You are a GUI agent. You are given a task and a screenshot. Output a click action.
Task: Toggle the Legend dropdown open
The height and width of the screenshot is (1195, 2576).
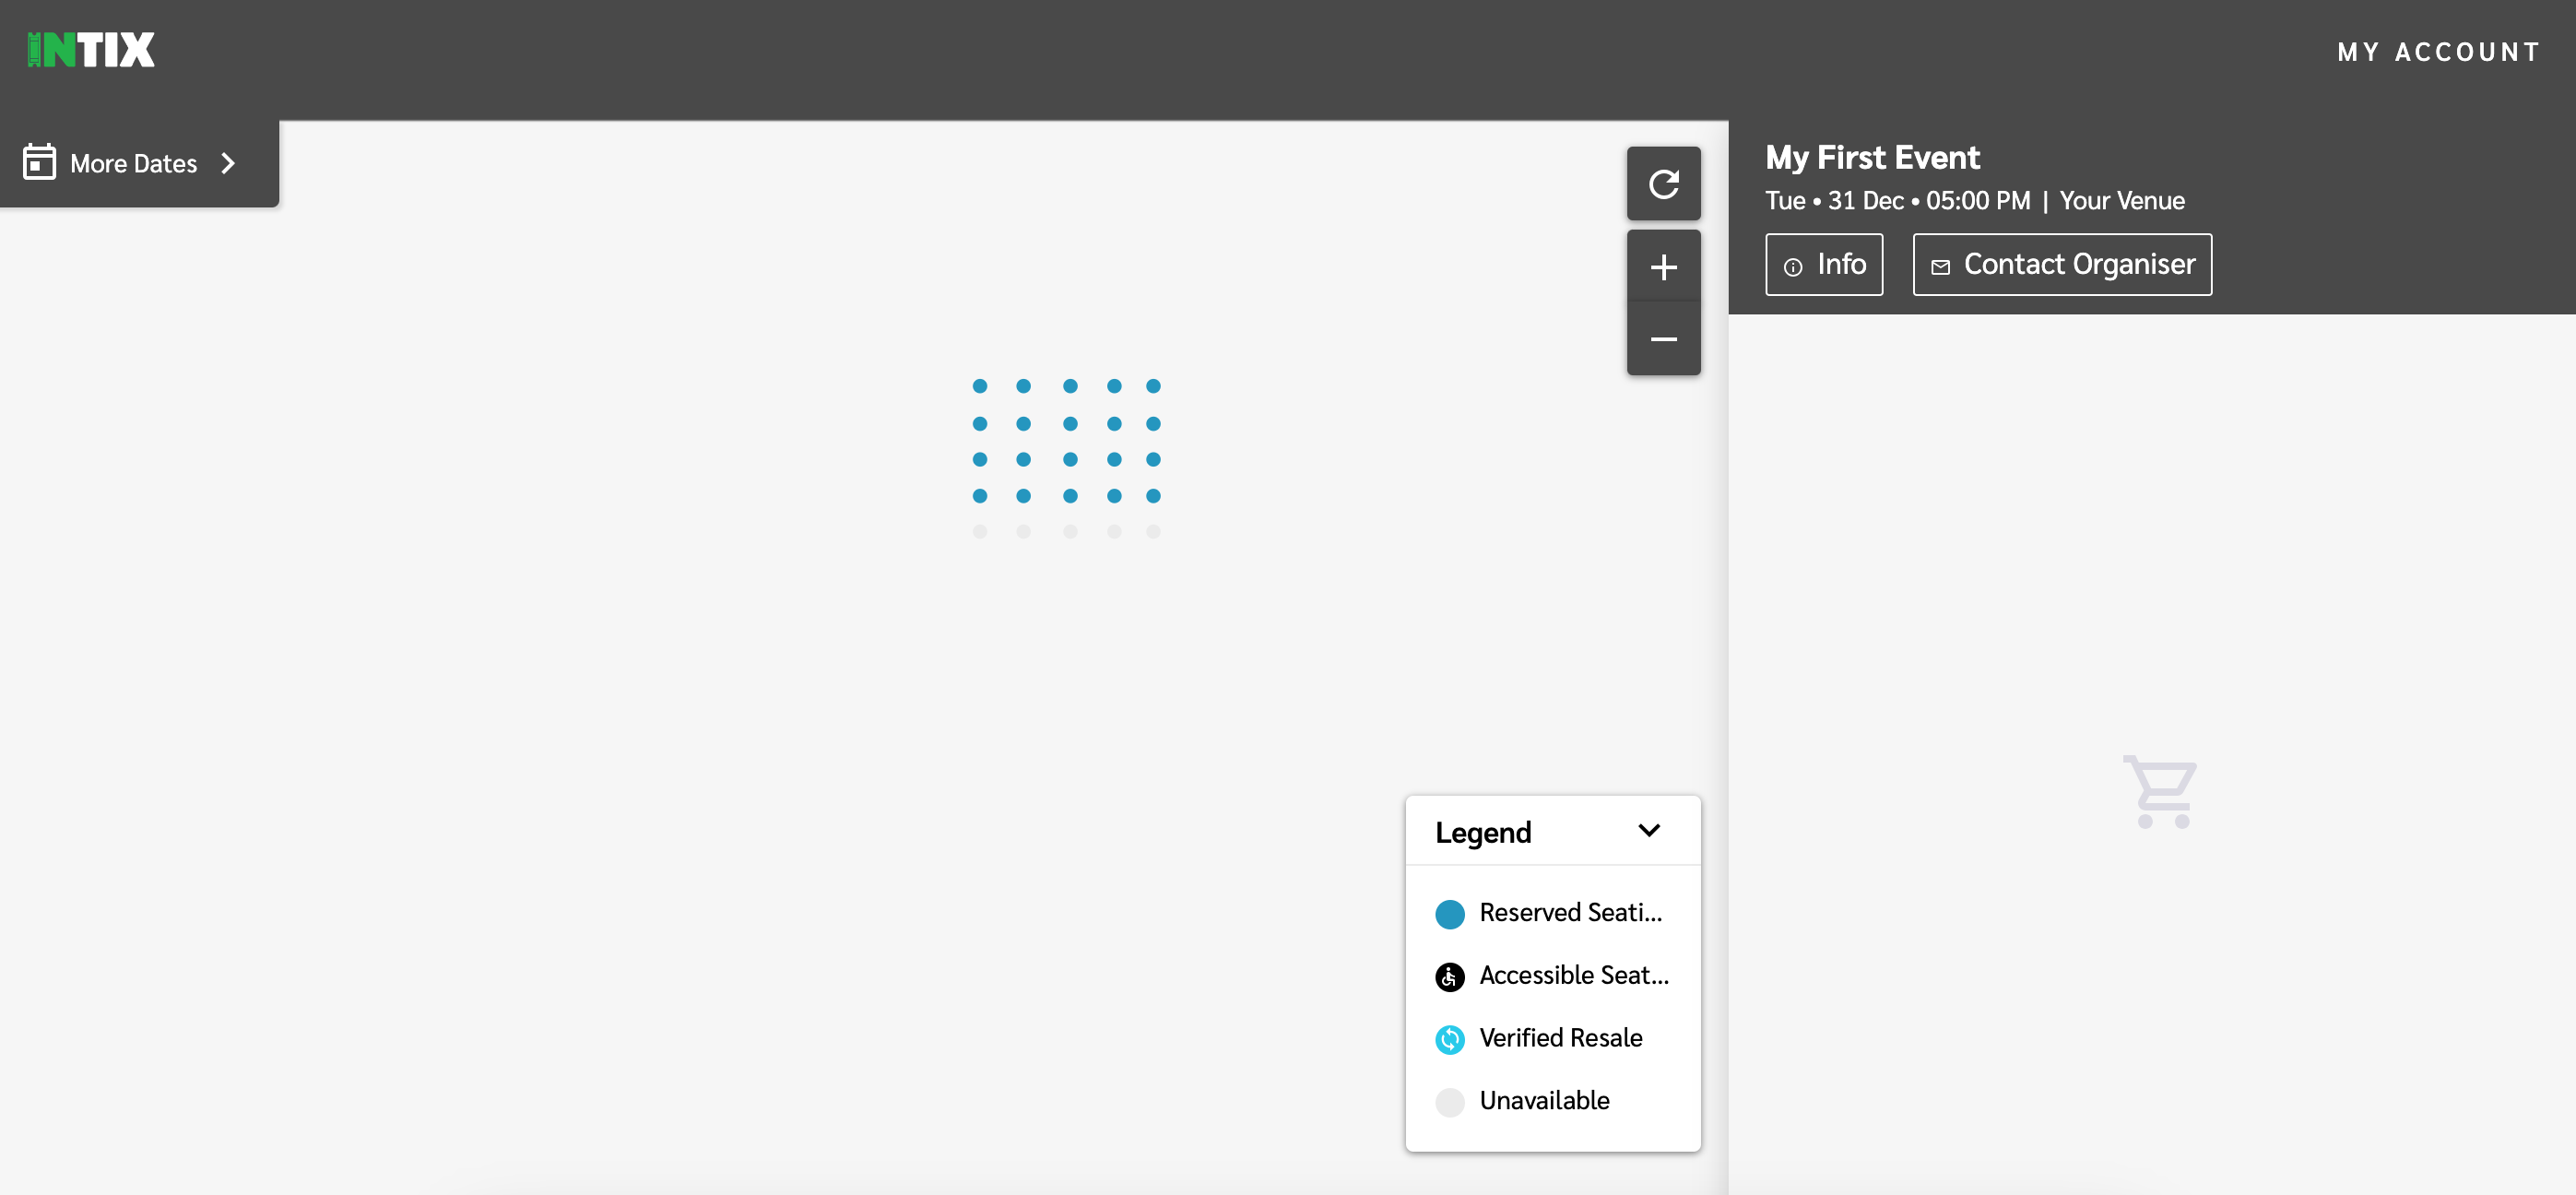click(1653, 830)
